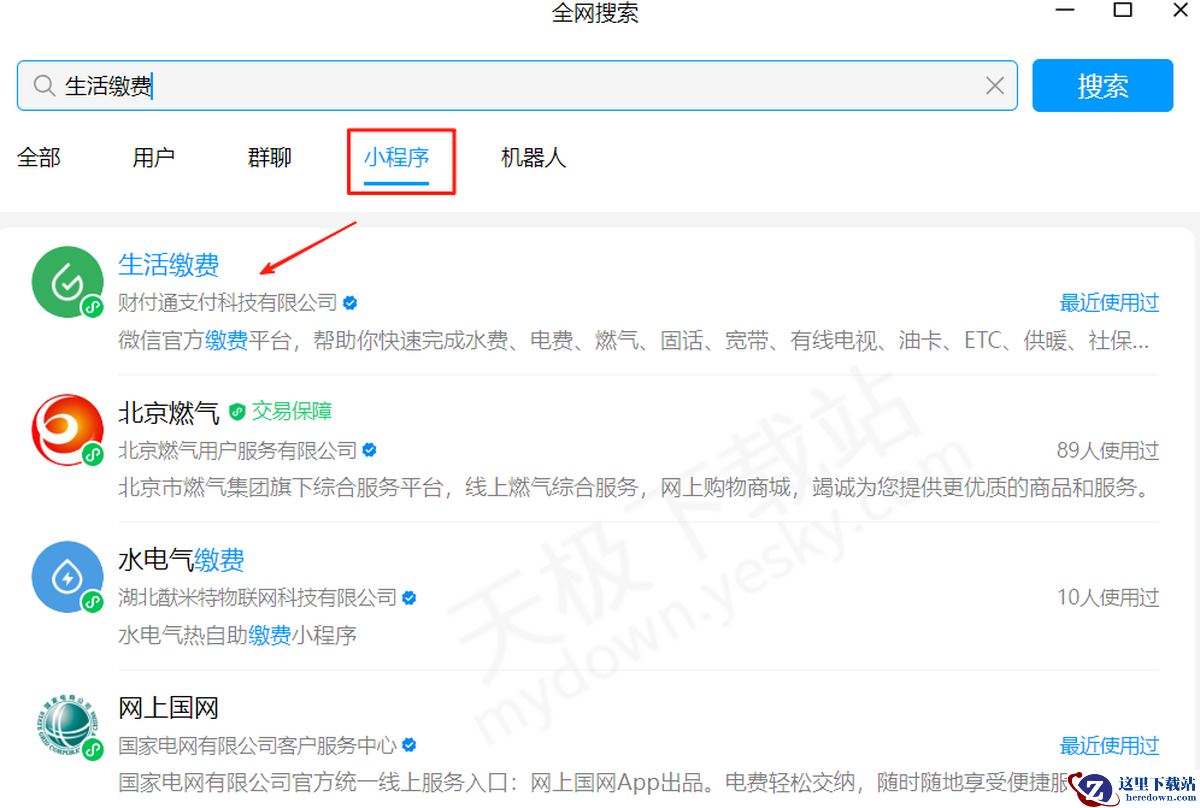Viewport: 1200px width, 808px height.
Task: Switch to the 机器人 tab
Action: tap(533, 158)
